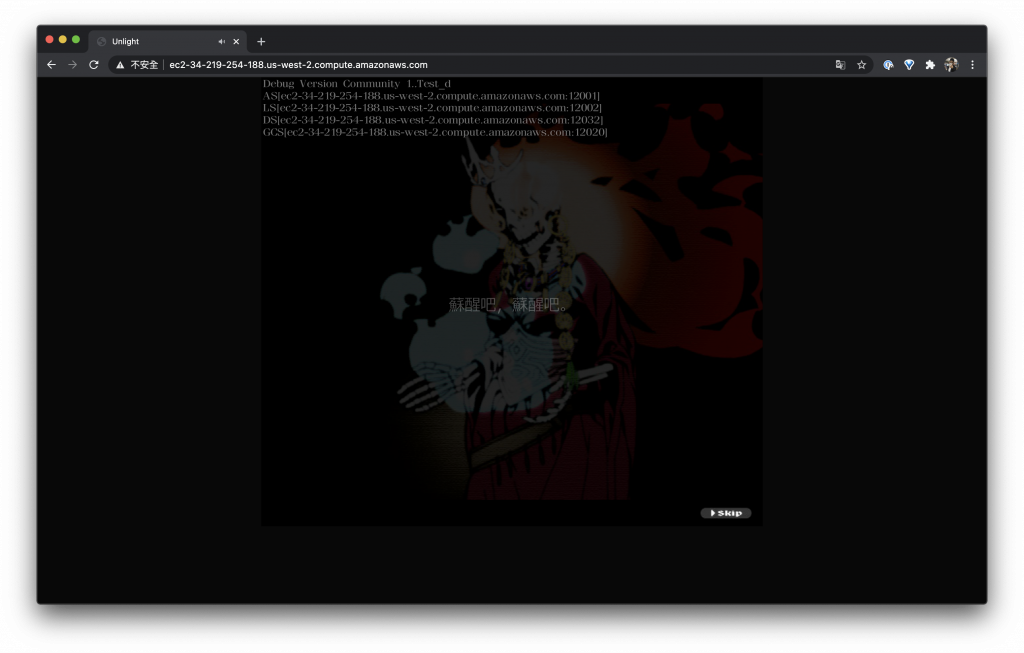The image size is (1024, 653).
Task: Click the browser forward arrow
Action: click(72, 65)
